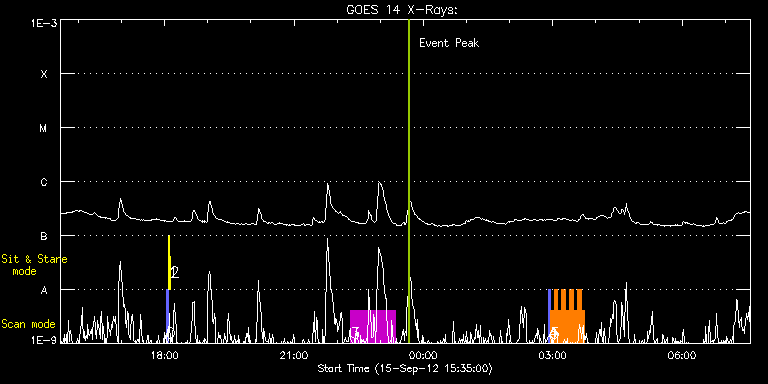
Task: Click the "GOES 14 X-Rays:" title
Action: pyautogui.click(x=402, y=10)
